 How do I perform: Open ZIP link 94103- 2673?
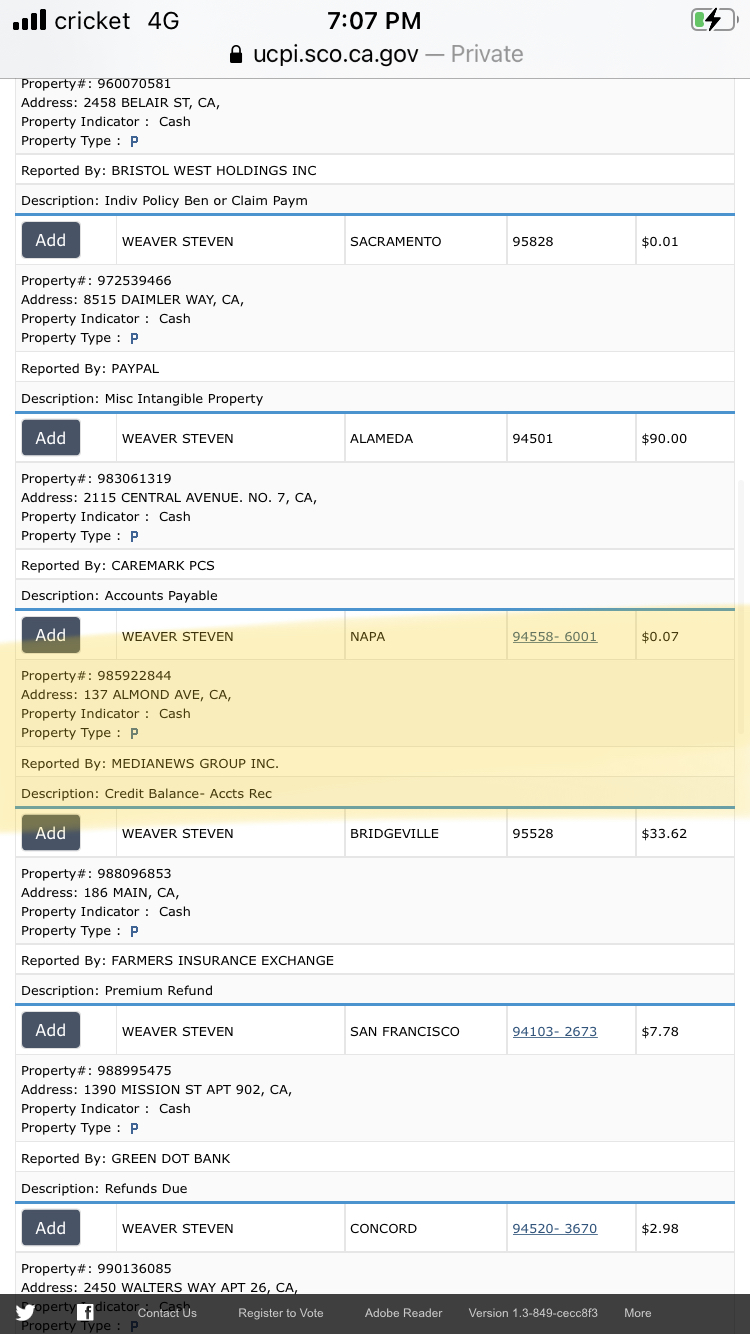555,1031
